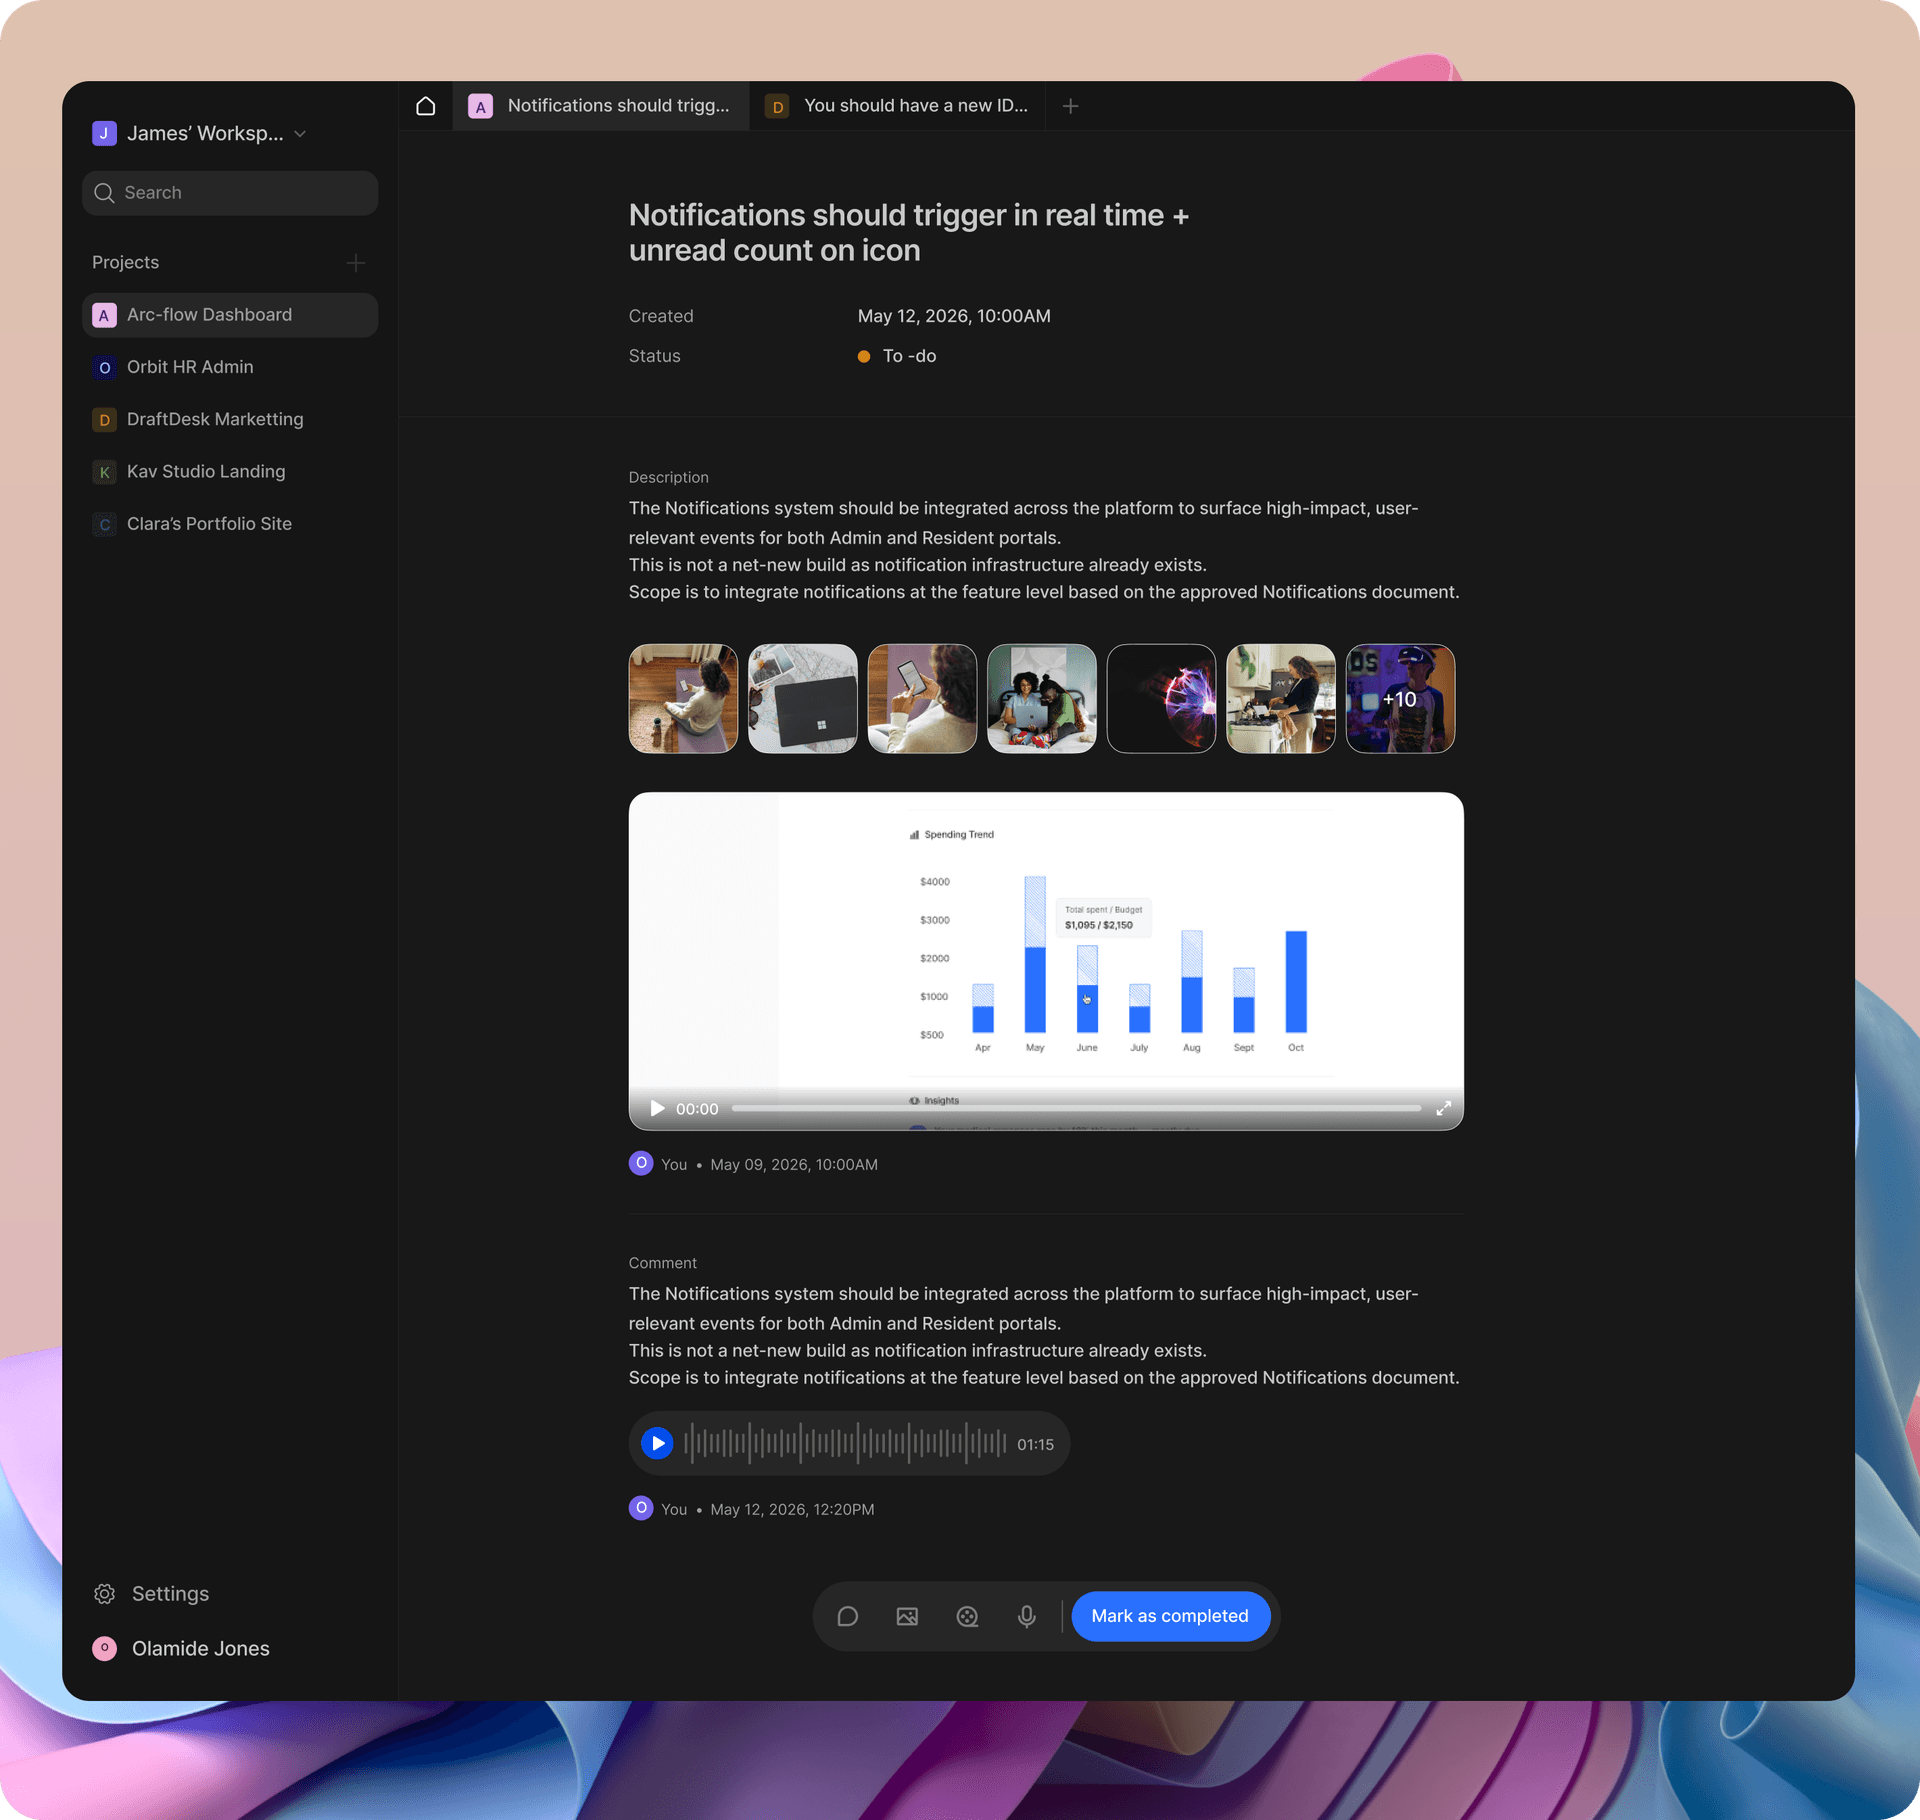Viewport: 1920px width, 1820px height.
Task: Play the voice comment audio
Action: pyautogui.click(x=657, y=1444)
